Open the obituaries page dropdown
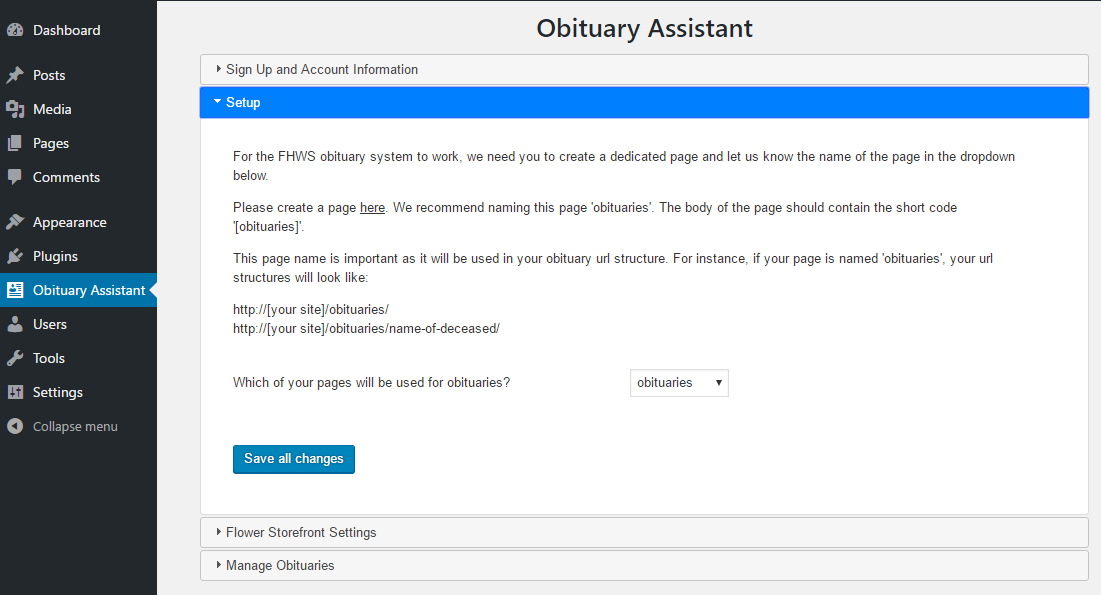 coord(679,383)
